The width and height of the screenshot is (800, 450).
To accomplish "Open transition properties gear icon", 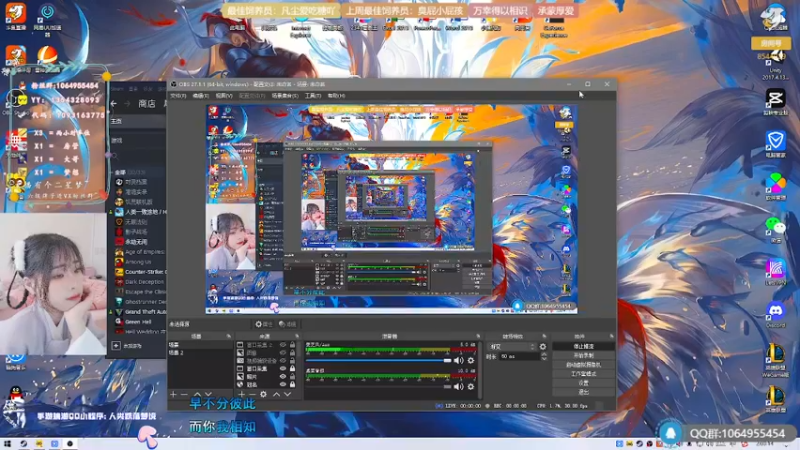I will click(543, 347).
